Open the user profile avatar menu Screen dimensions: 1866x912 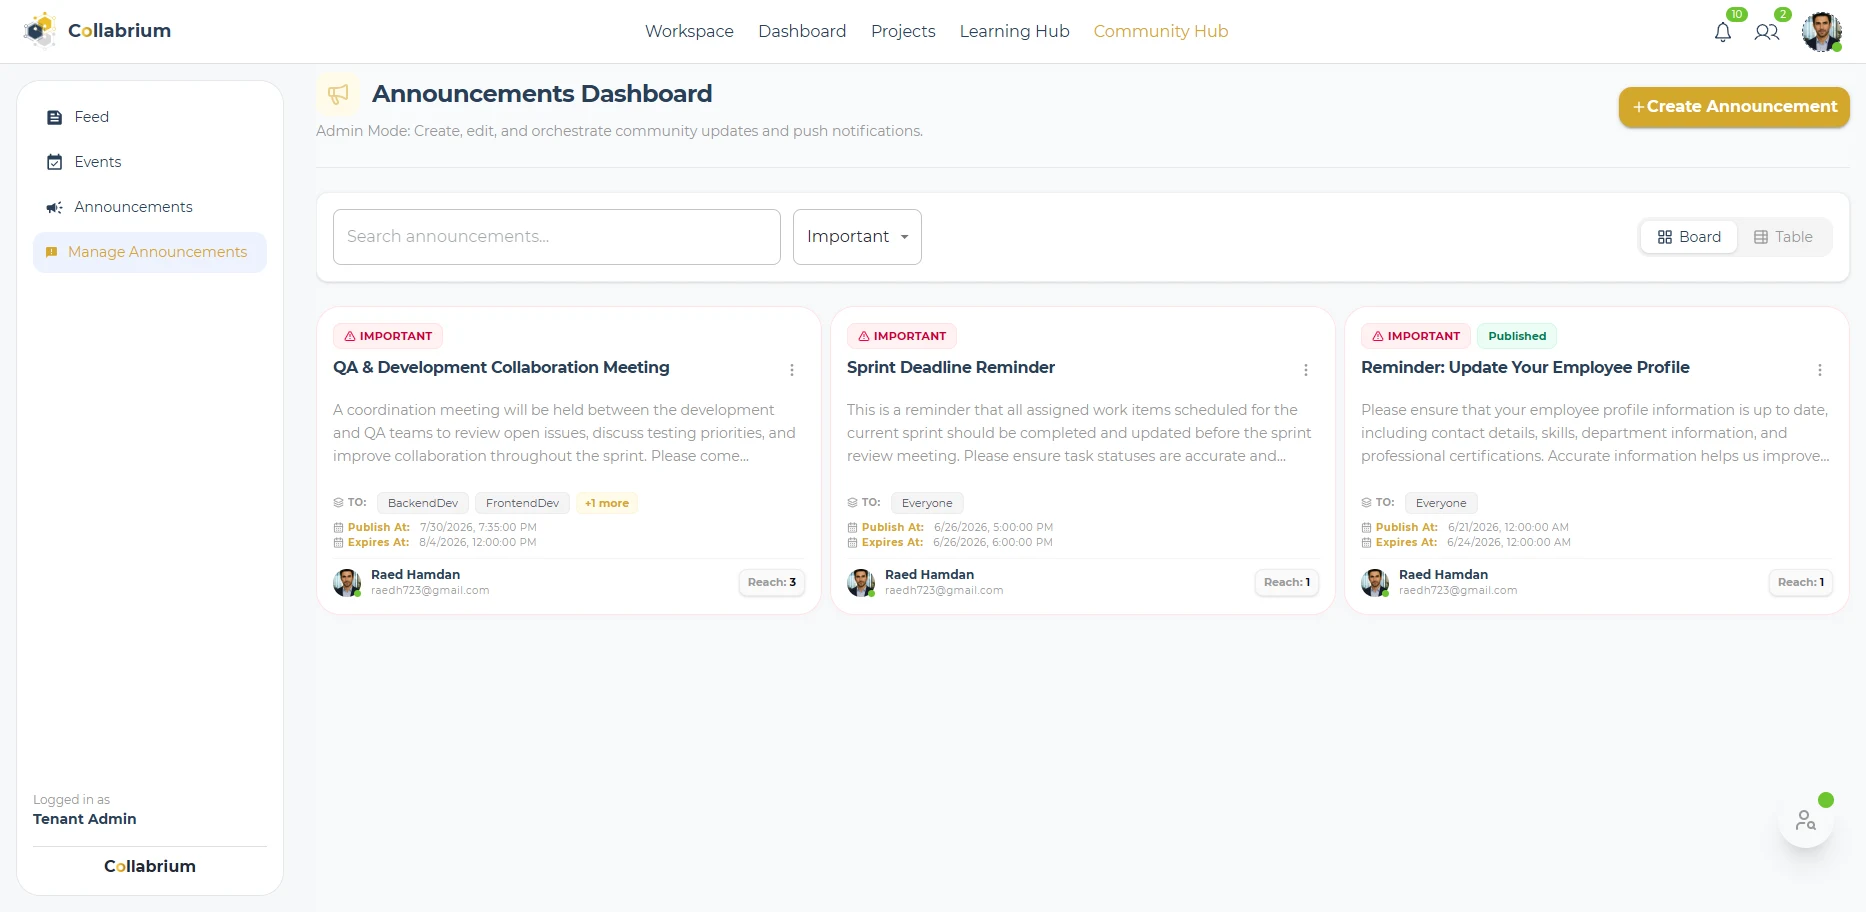tap(1822, 32)
